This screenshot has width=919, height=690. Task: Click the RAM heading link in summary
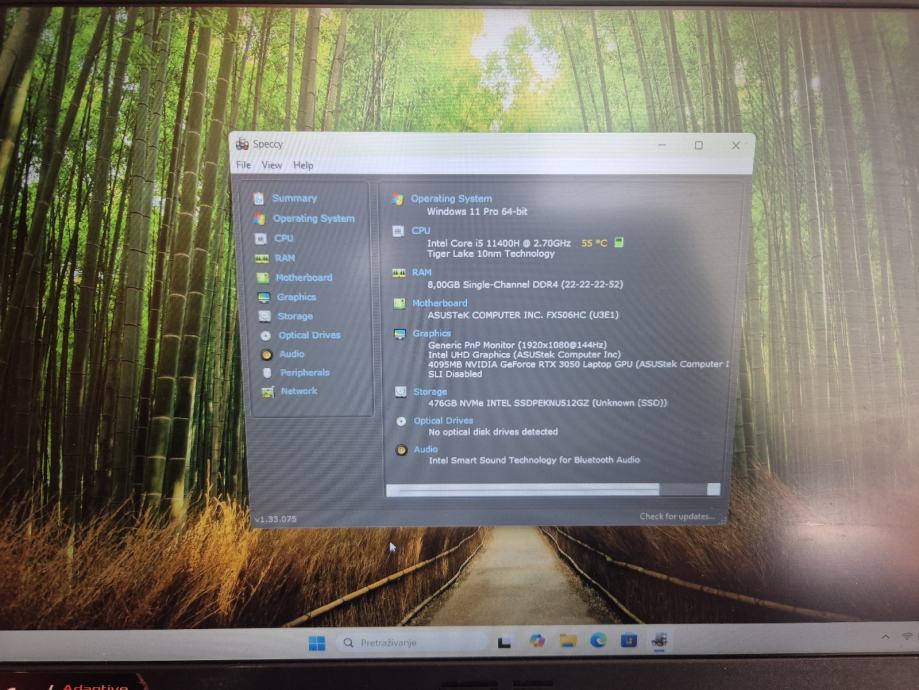click(421, 272)
